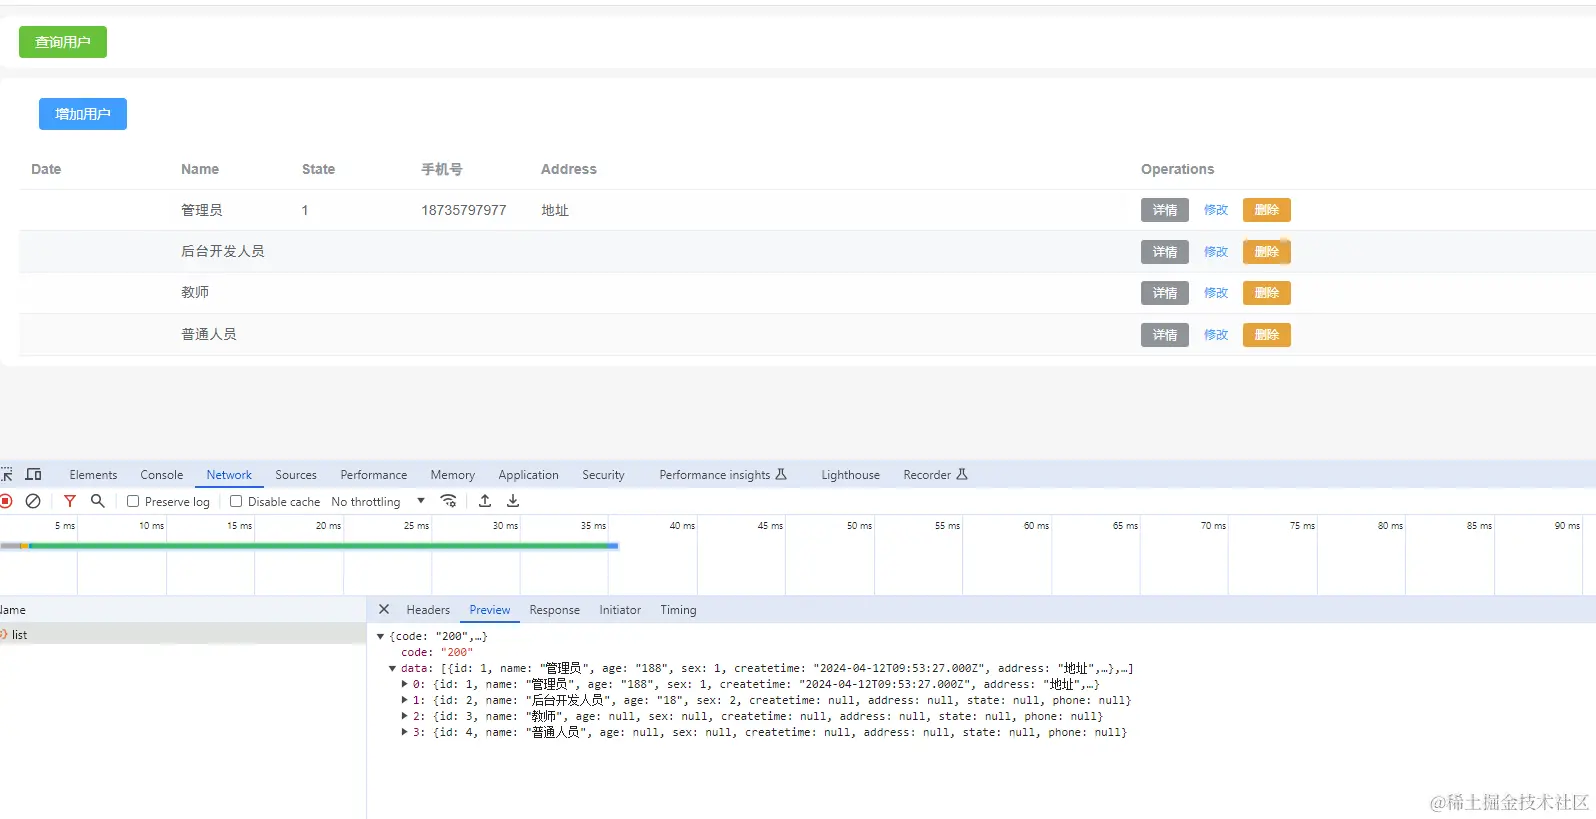Import a HAR file with the upload arrow
This screenshot has width=1596, height=819.
tap(485, 501)
